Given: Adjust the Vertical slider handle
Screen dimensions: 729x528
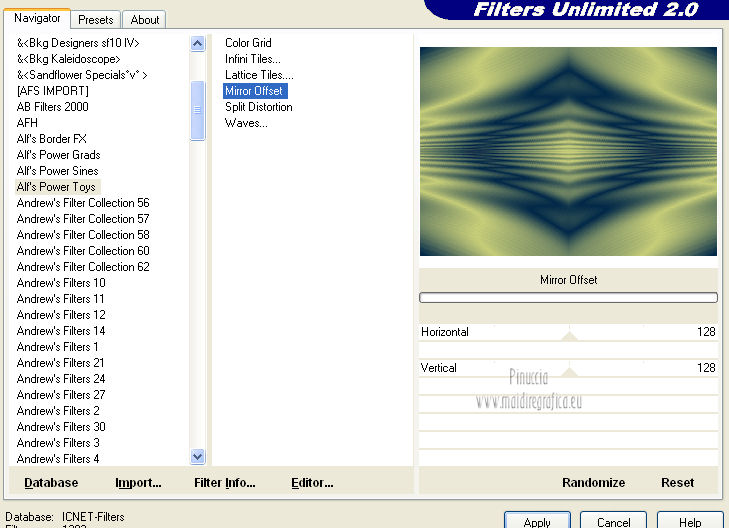Looking at the screenshot, I should (x=569, y=371).
